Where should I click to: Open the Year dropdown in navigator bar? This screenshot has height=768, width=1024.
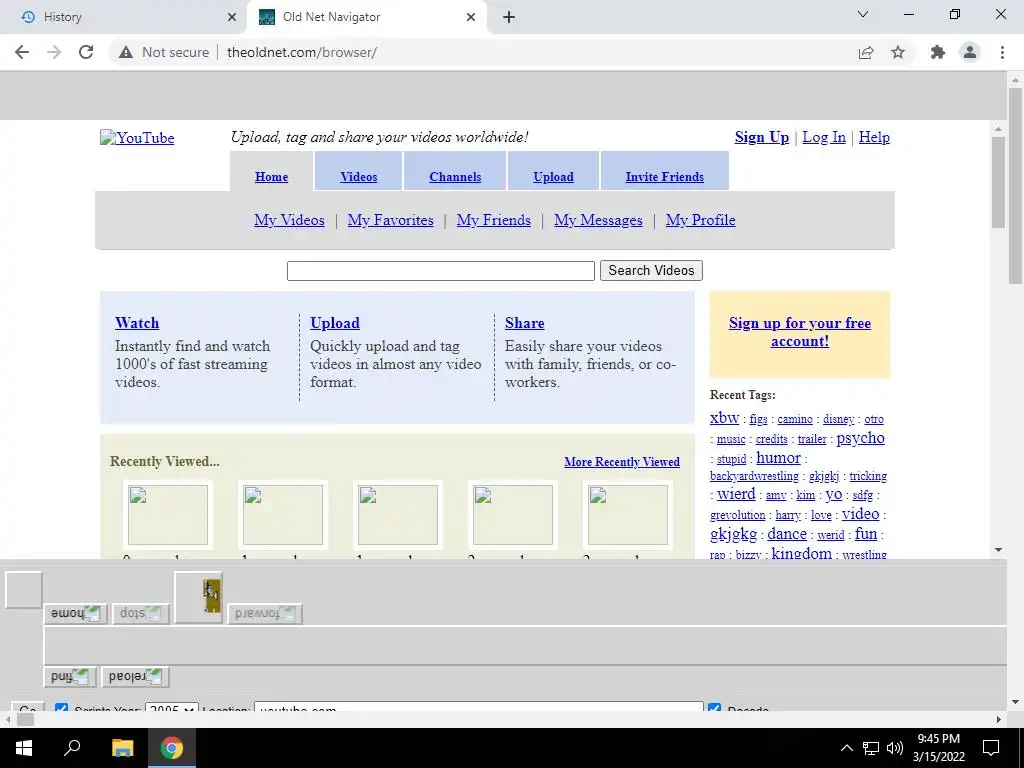(x=172, y=707)
